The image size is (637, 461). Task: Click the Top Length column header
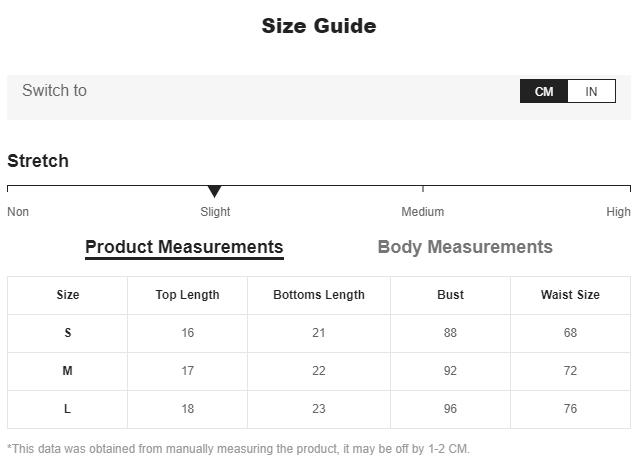coord(187,295)
